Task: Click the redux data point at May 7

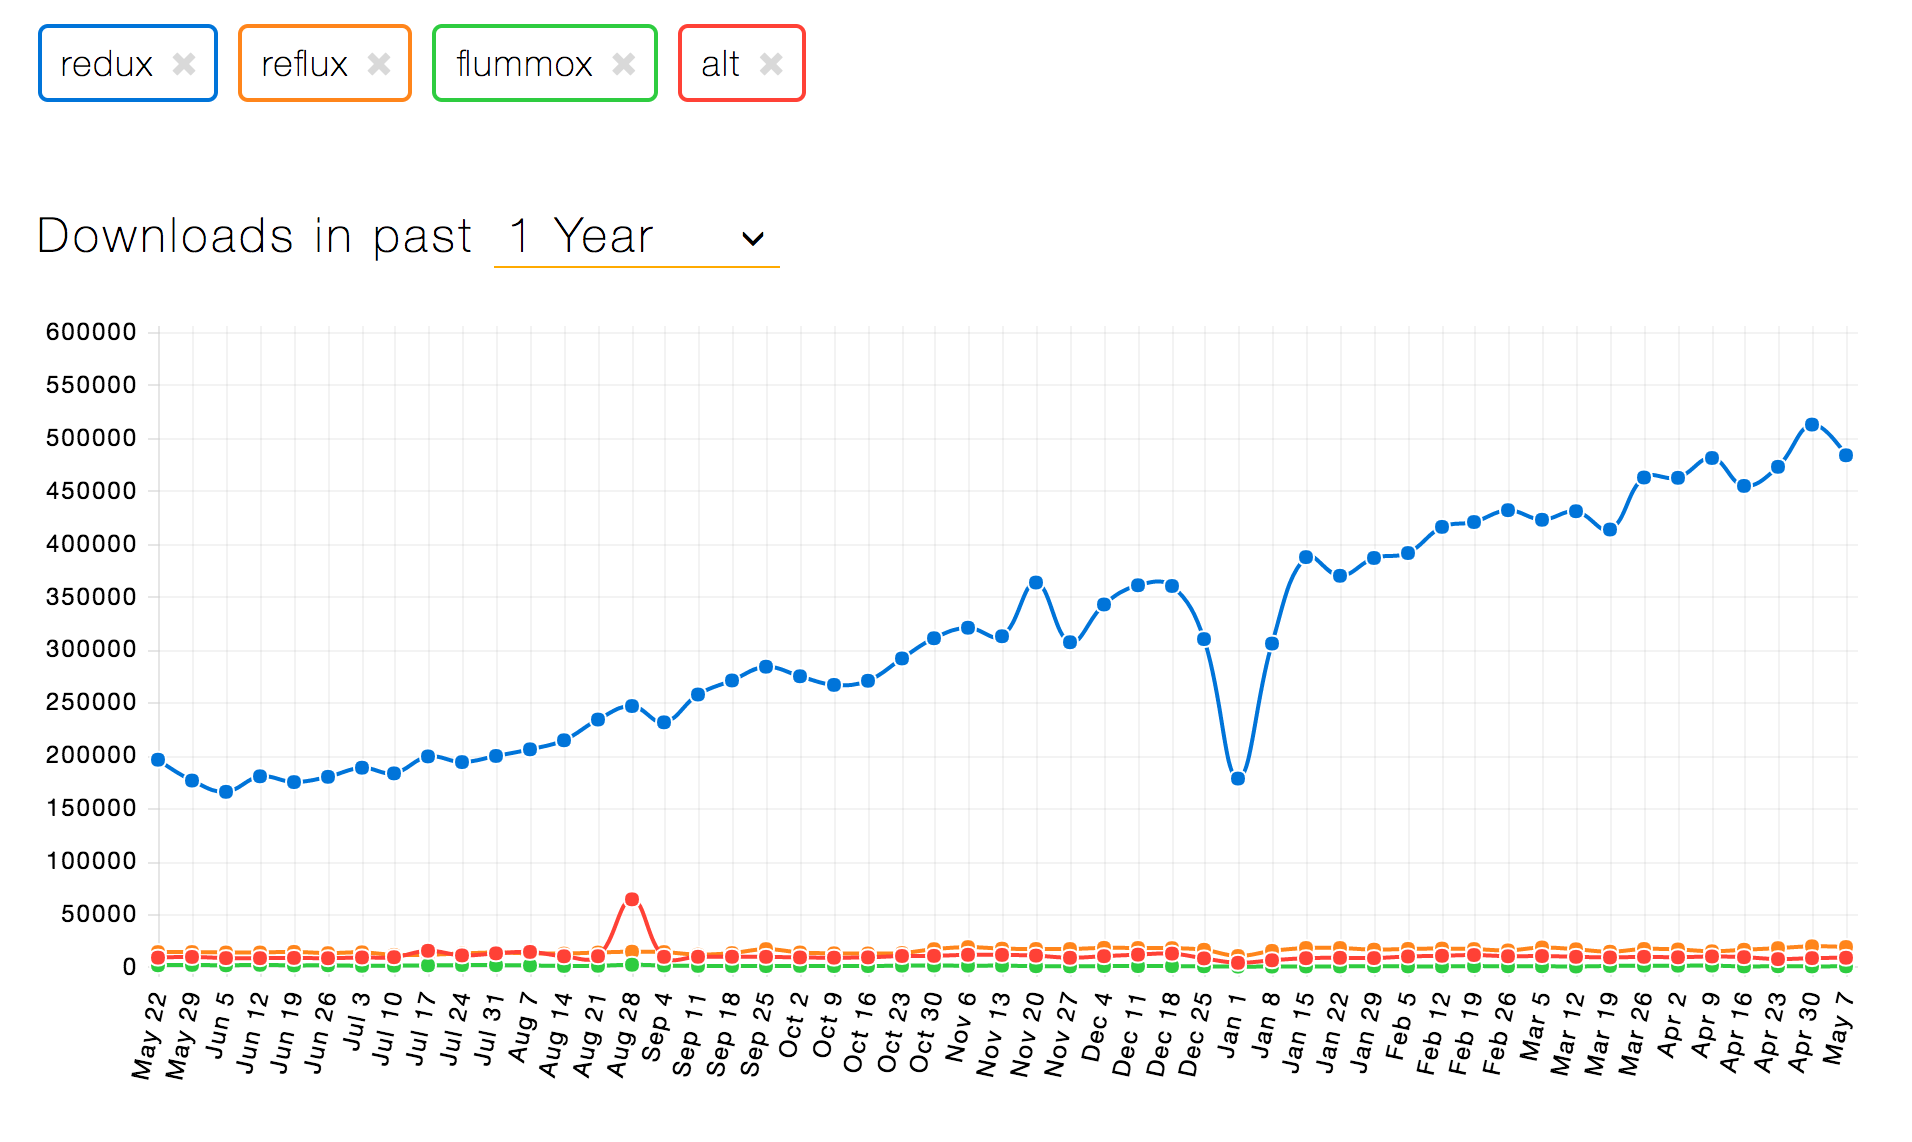Action: [x=1846, y=455]
